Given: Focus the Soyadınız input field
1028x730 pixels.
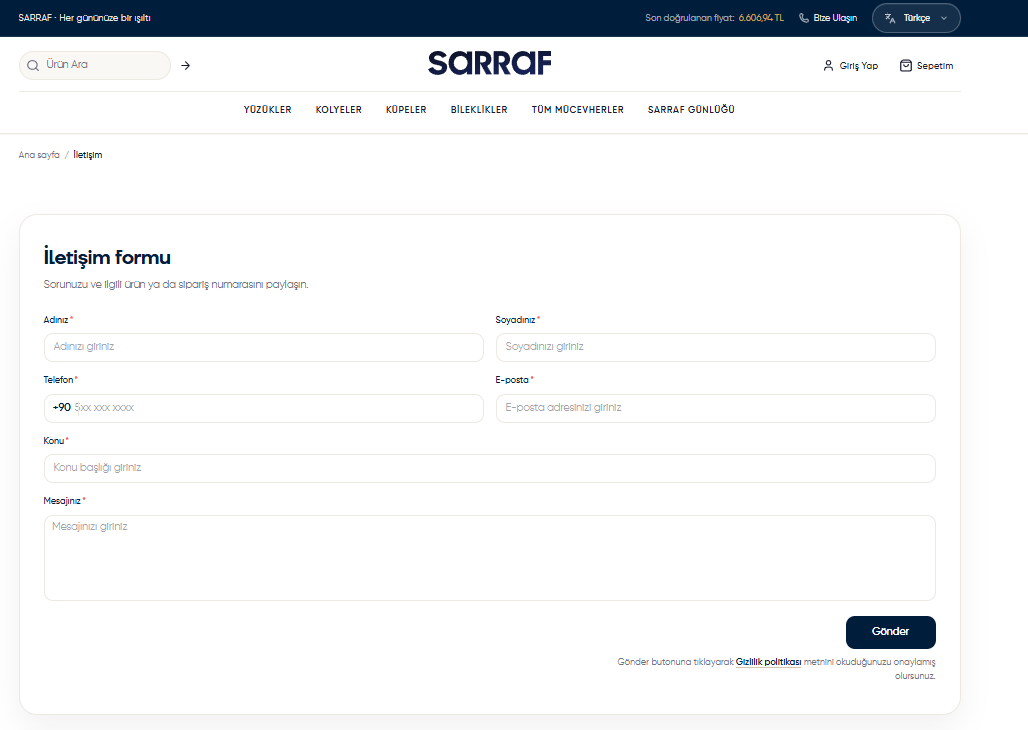Looking at the screenshot, I should (715, 347).
